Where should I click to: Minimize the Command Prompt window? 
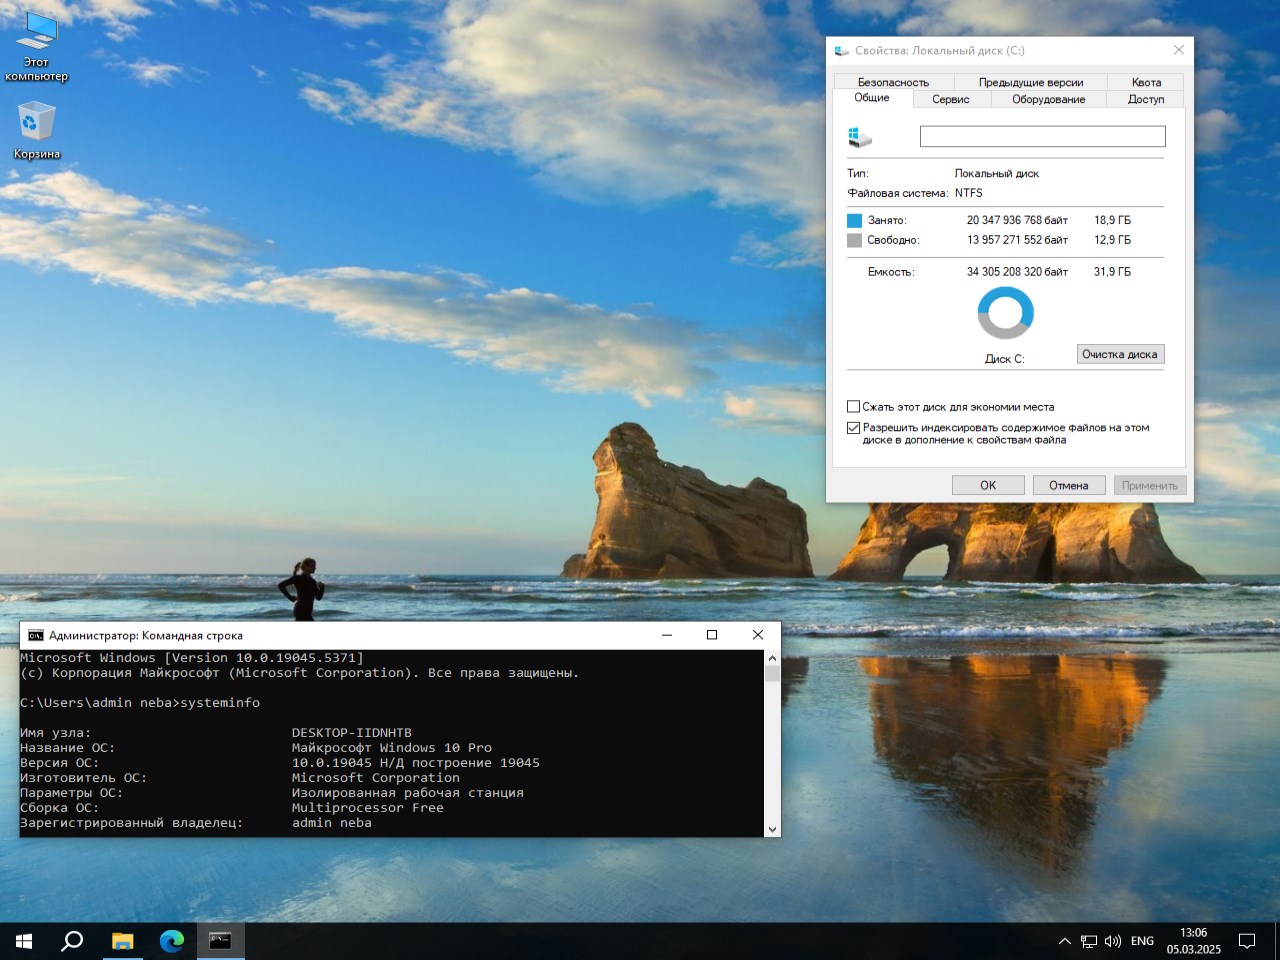667,635
